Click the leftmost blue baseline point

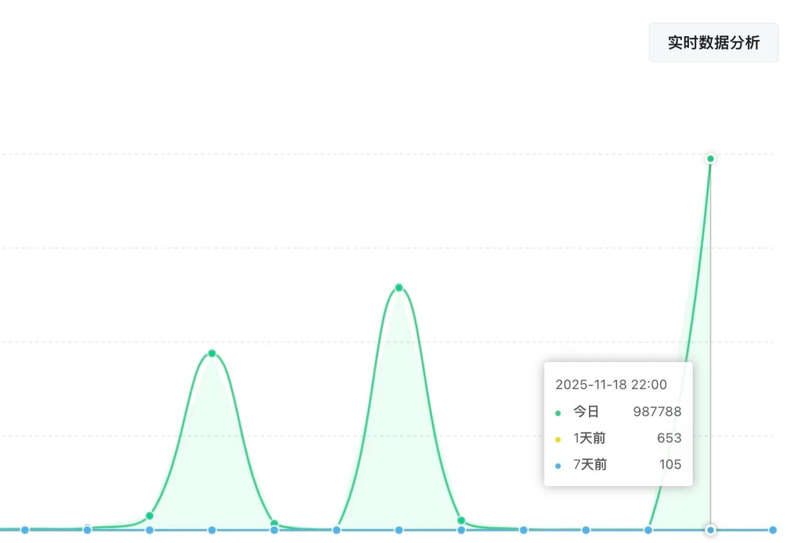[x=25, y=530]
